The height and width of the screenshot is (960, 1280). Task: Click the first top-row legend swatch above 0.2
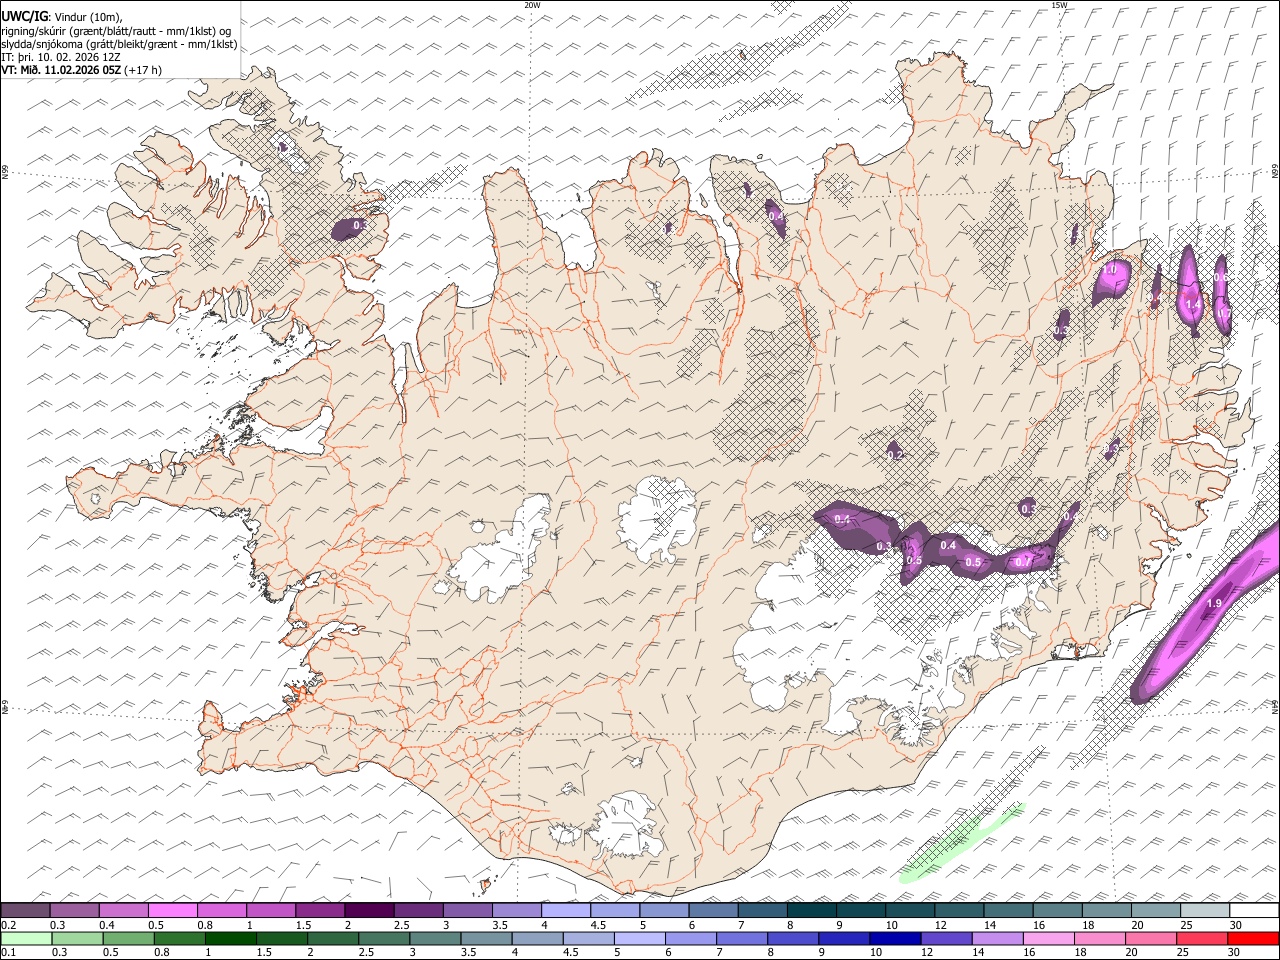coord(25,911)
